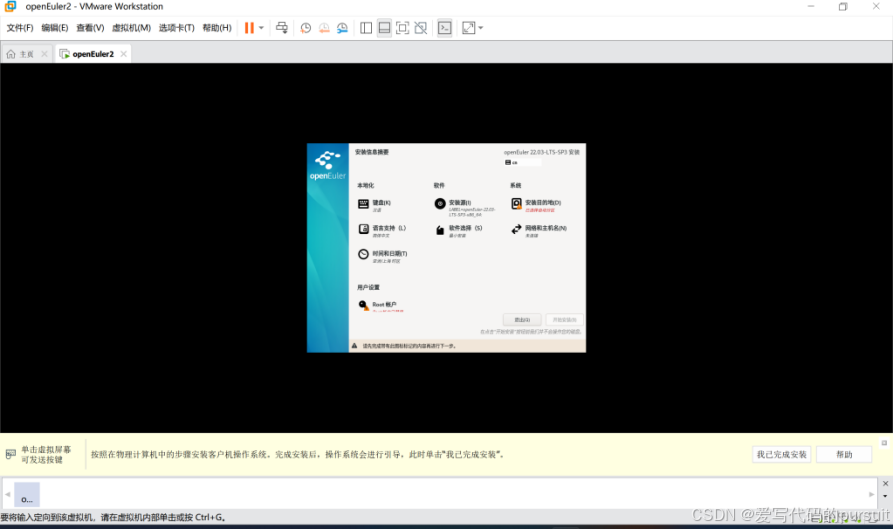Open the snapshot manager wrench-clock icon
Image resolution: width=894 pixels, height=530 pixels.
point(342,28)
